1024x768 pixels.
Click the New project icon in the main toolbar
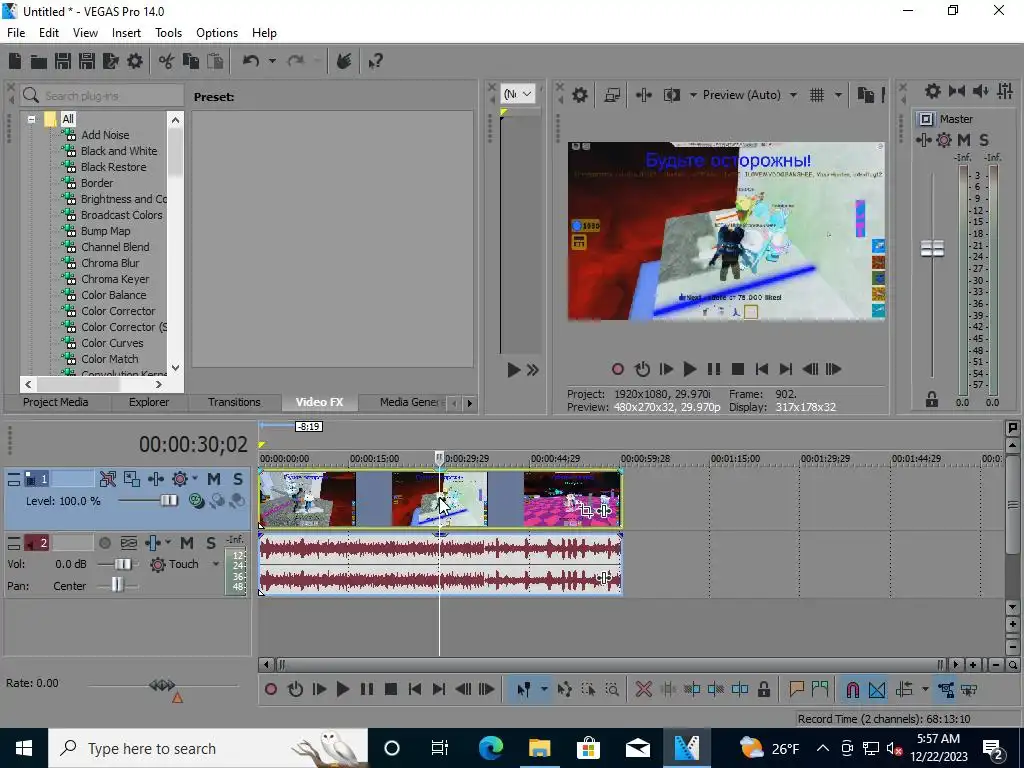click(15, 61)
